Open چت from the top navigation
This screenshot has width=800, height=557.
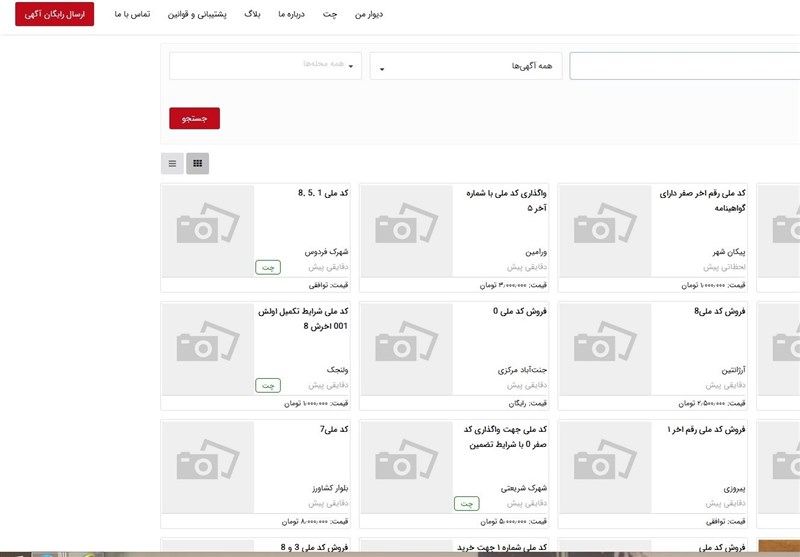tap(330, 15)
